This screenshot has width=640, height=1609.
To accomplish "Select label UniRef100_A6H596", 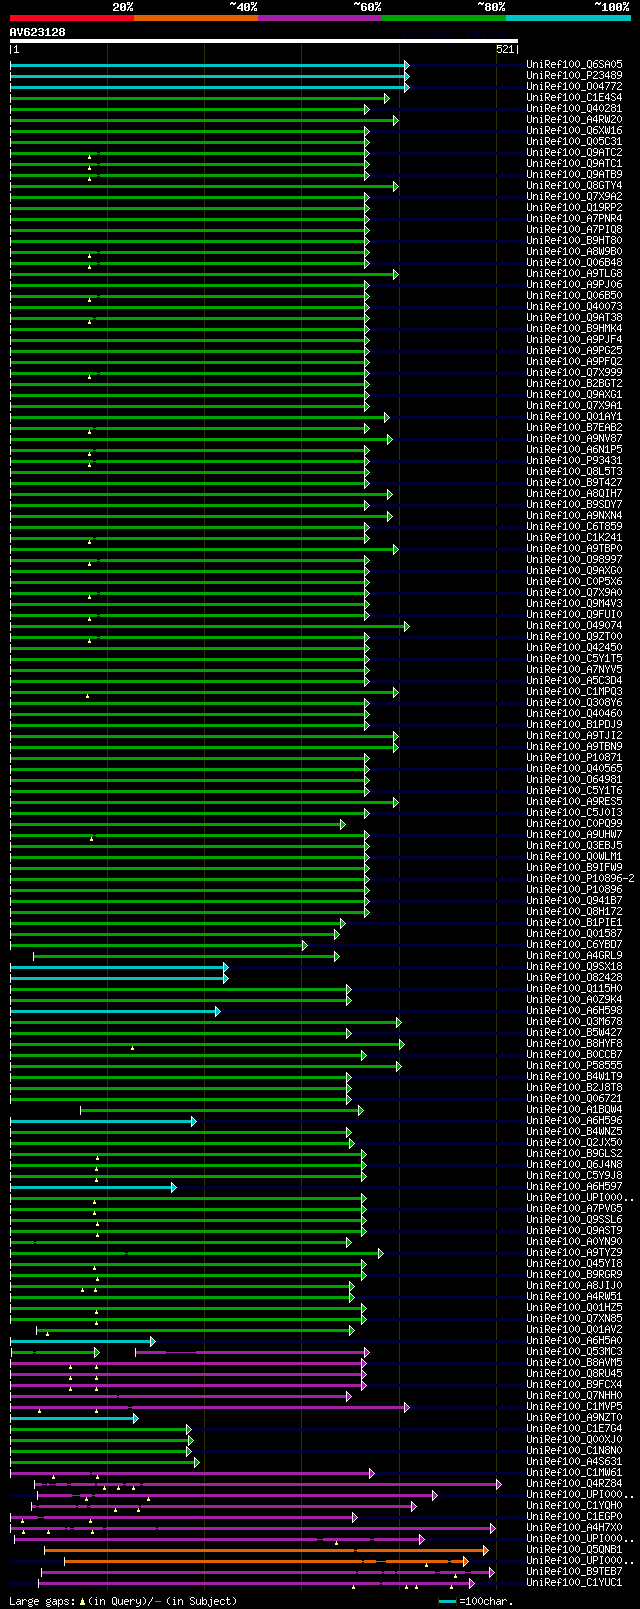I will [574, 1121].
